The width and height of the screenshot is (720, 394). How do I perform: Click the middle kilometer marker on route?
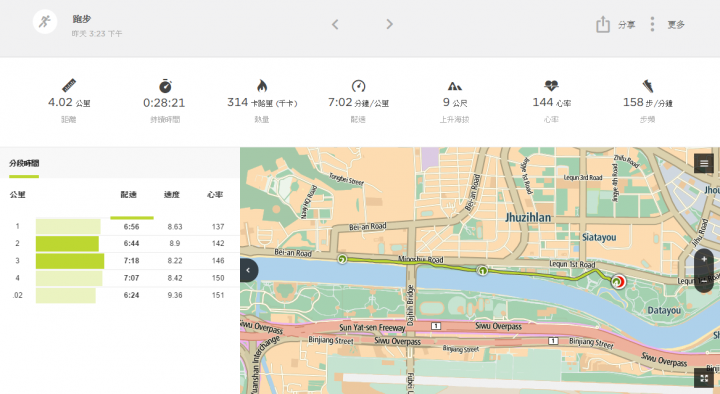482,270
